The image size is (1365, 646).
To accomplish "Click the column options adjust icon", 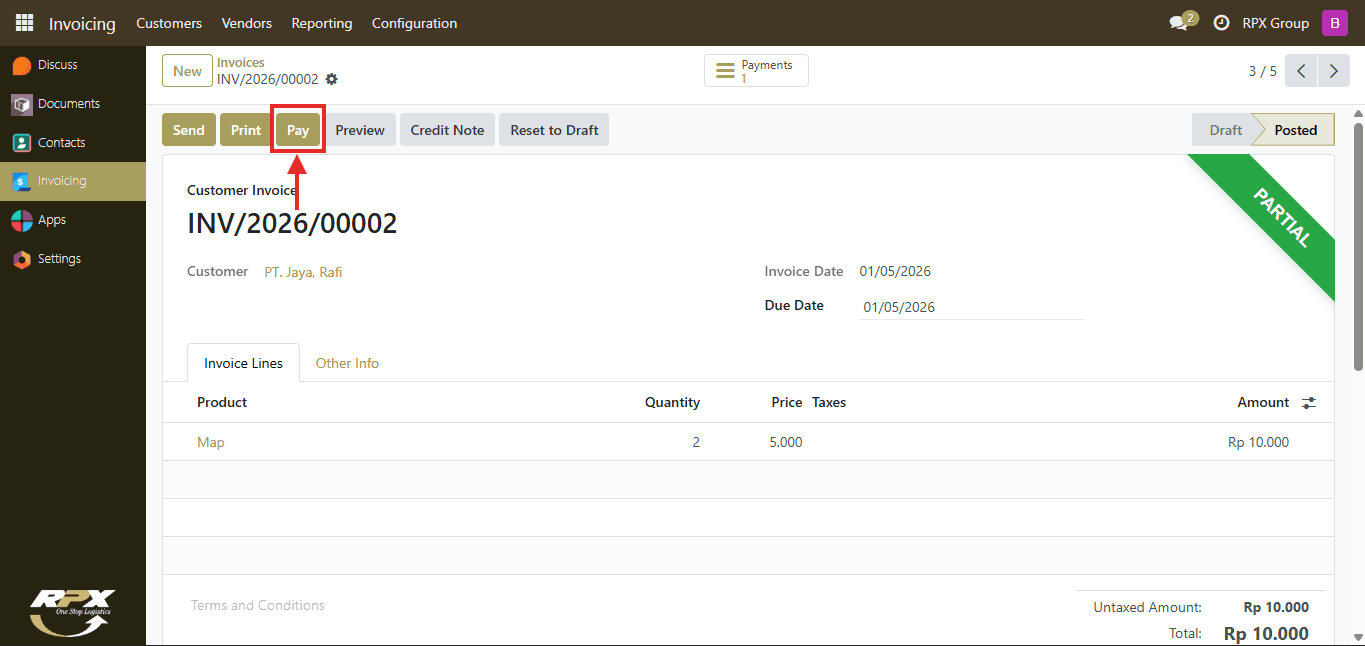I will coord(1309,403).
